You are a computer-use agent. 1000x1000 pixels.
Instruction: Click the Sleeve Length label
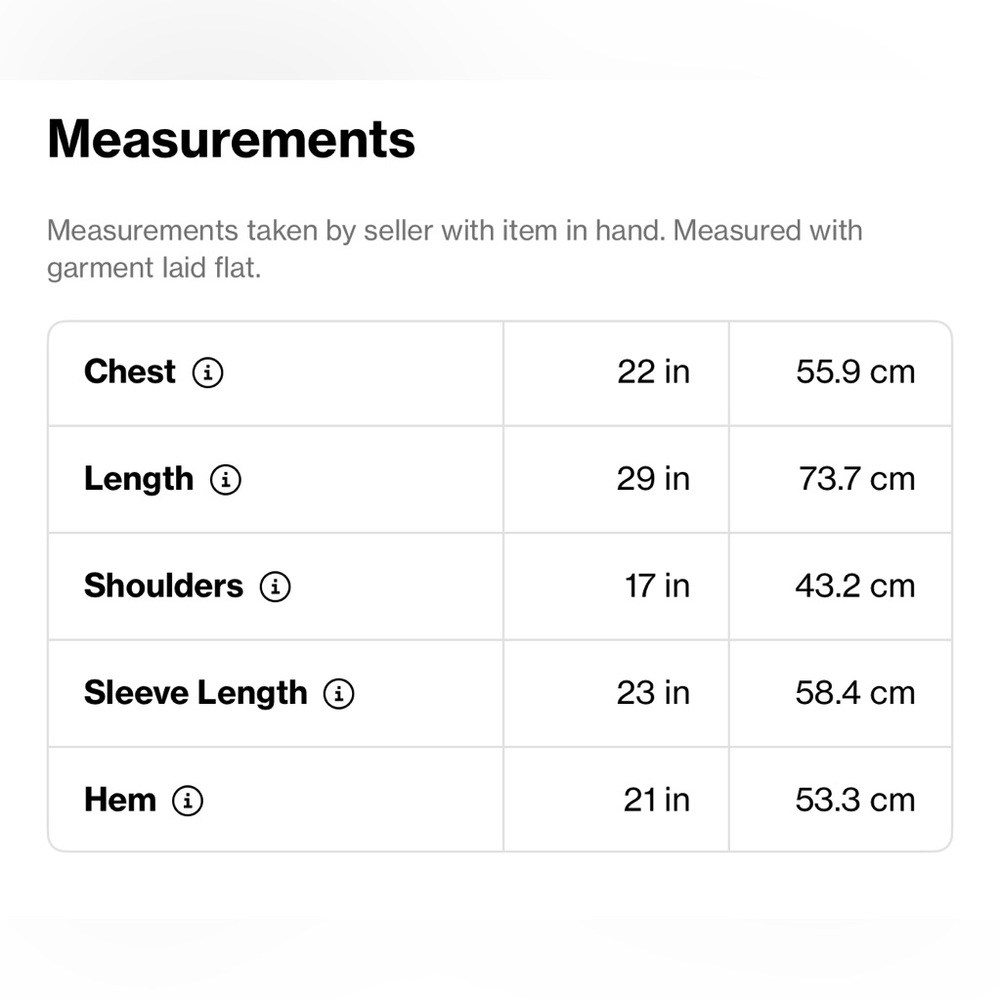(x=196, y=693)
